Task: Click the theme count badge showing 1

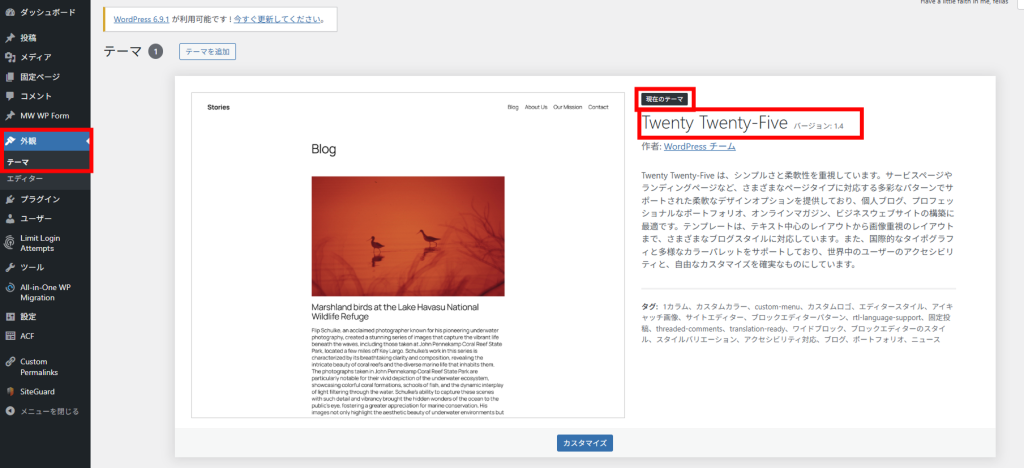Action: (155, 52)
